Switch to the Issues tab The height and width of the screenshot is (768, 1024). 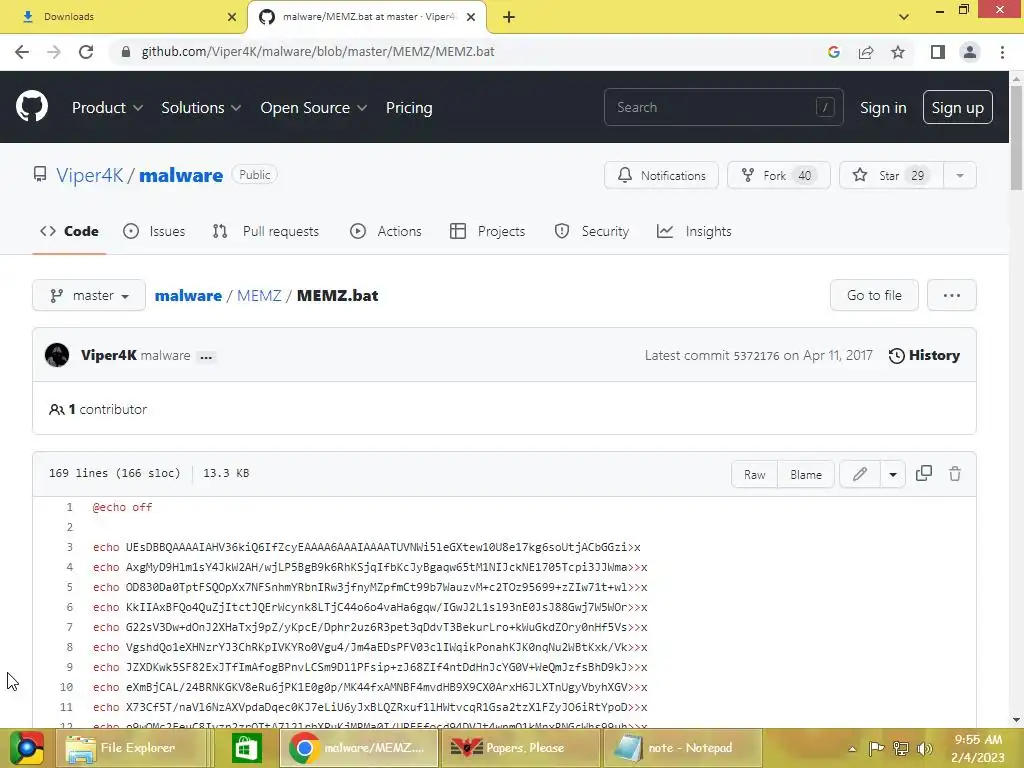[x=154, y=231]
